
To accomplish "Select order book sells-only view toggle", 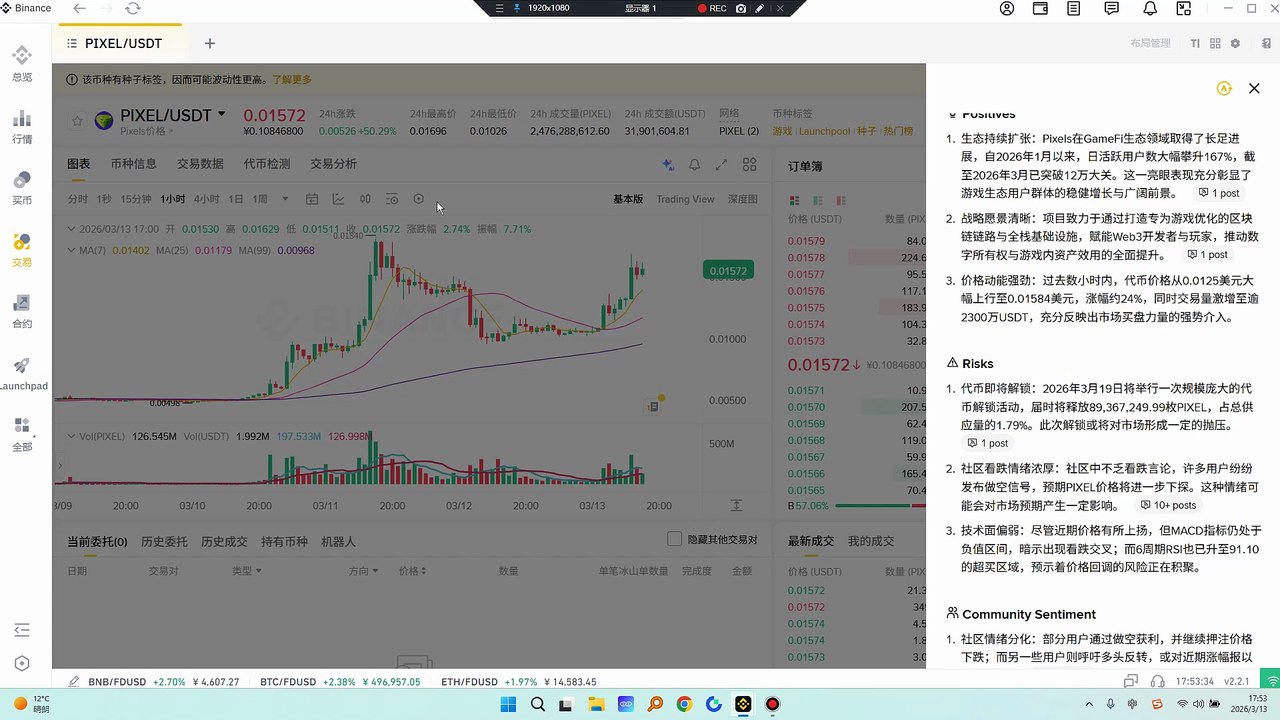I will click(x=841, y=201).
